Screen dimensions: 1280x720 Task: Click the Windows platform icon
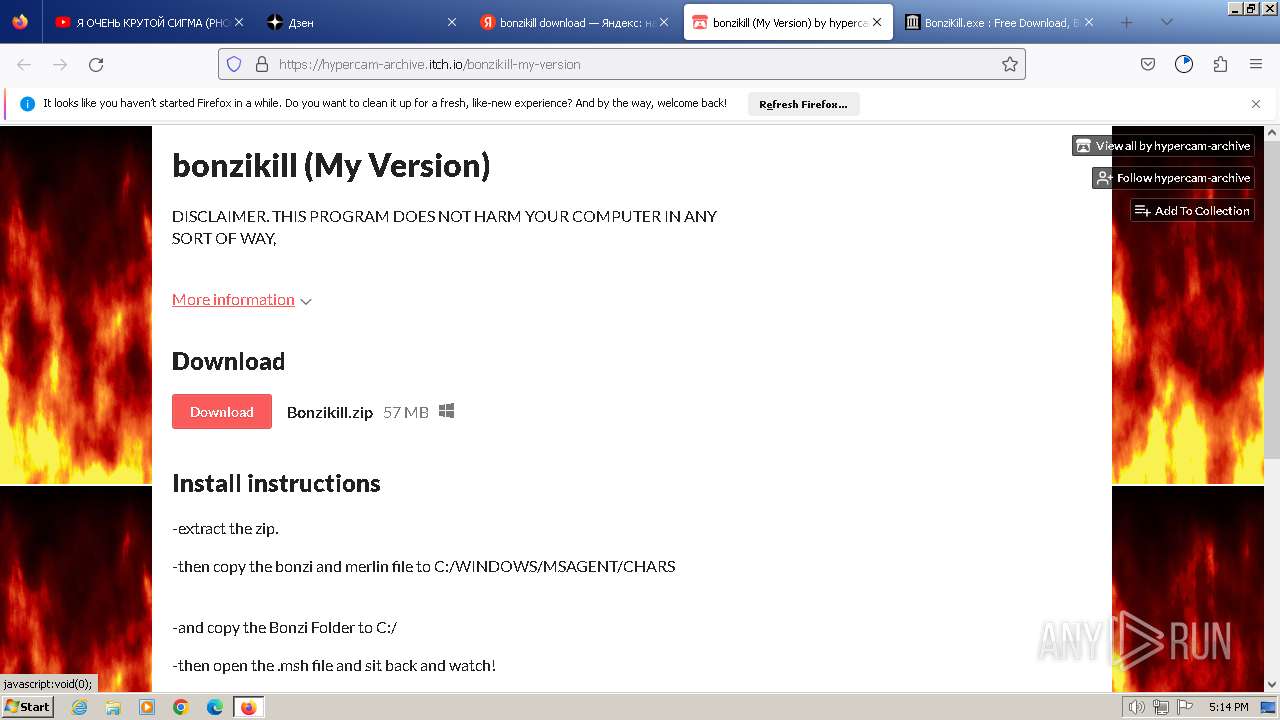pos(447,411)
